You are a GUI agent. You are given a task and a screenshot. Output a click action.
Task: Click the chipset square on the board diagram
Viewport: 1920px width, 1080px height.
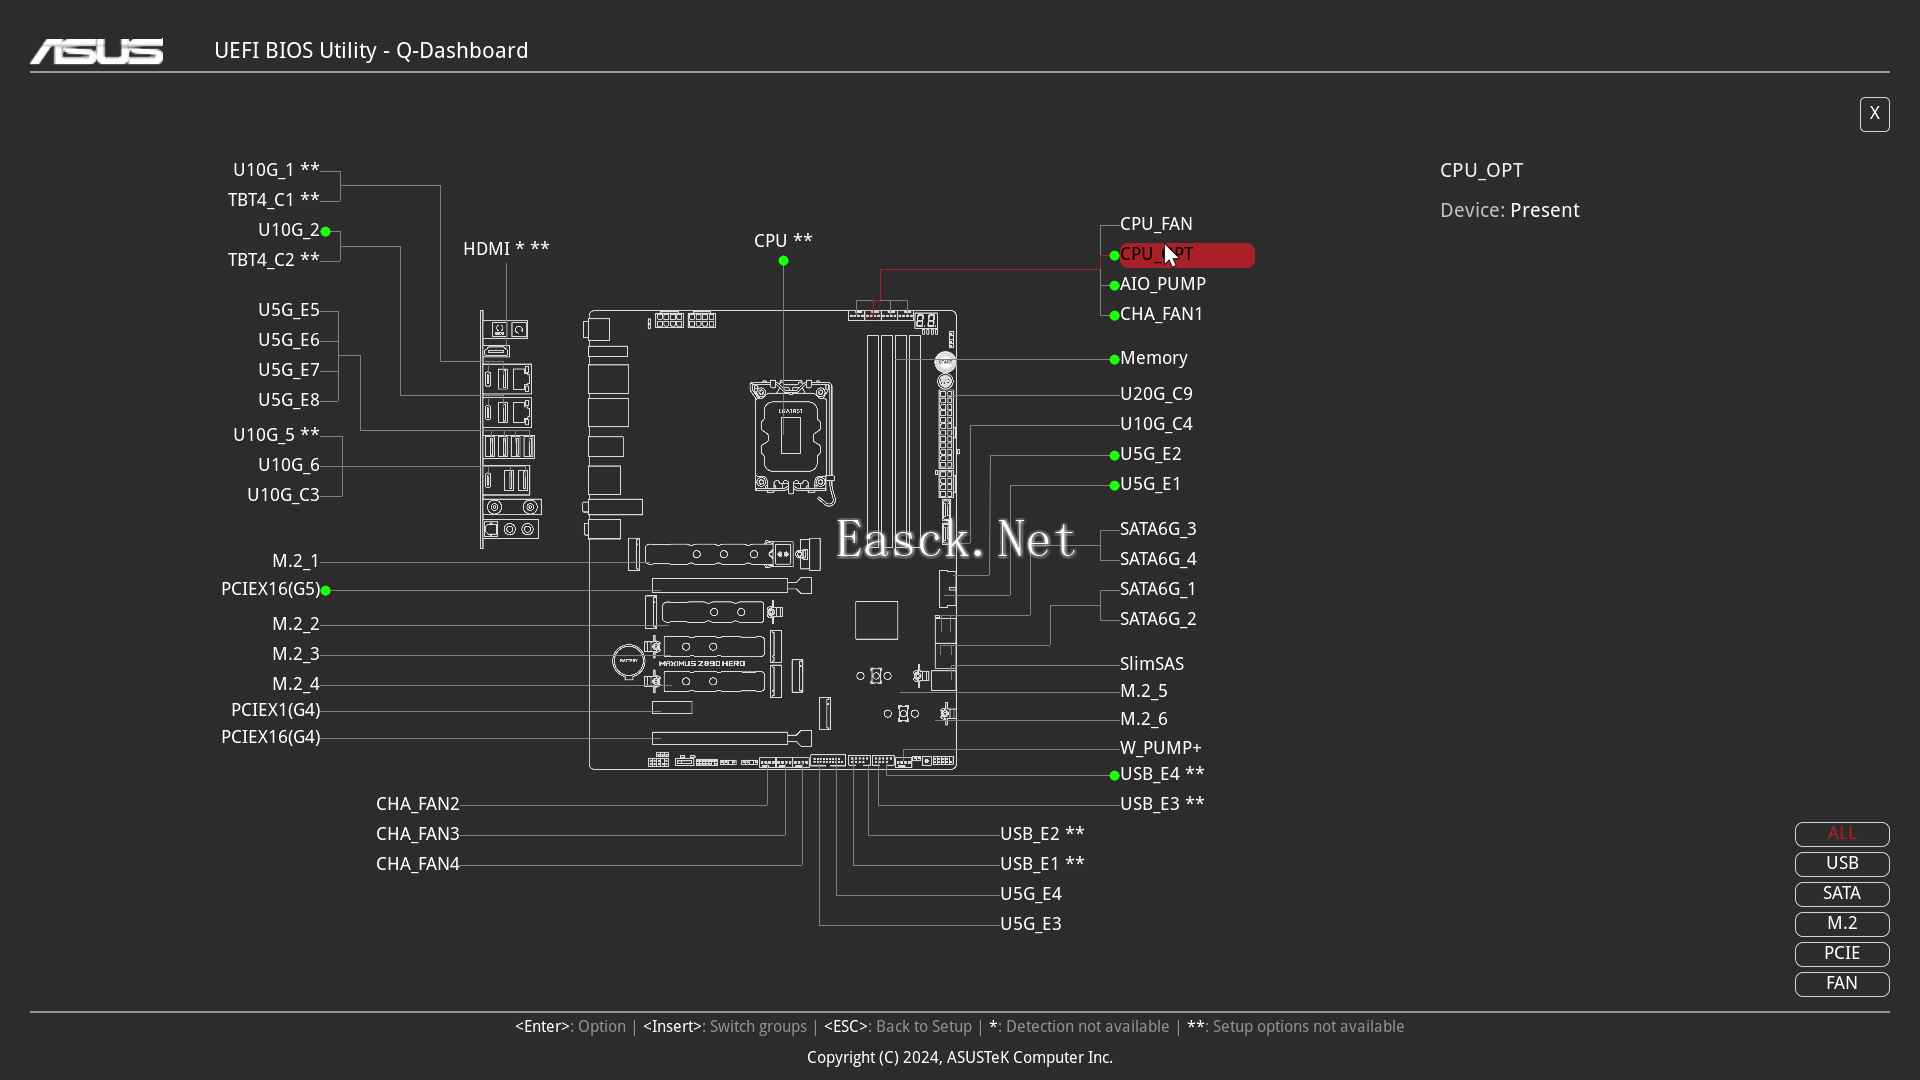point(876,620)
